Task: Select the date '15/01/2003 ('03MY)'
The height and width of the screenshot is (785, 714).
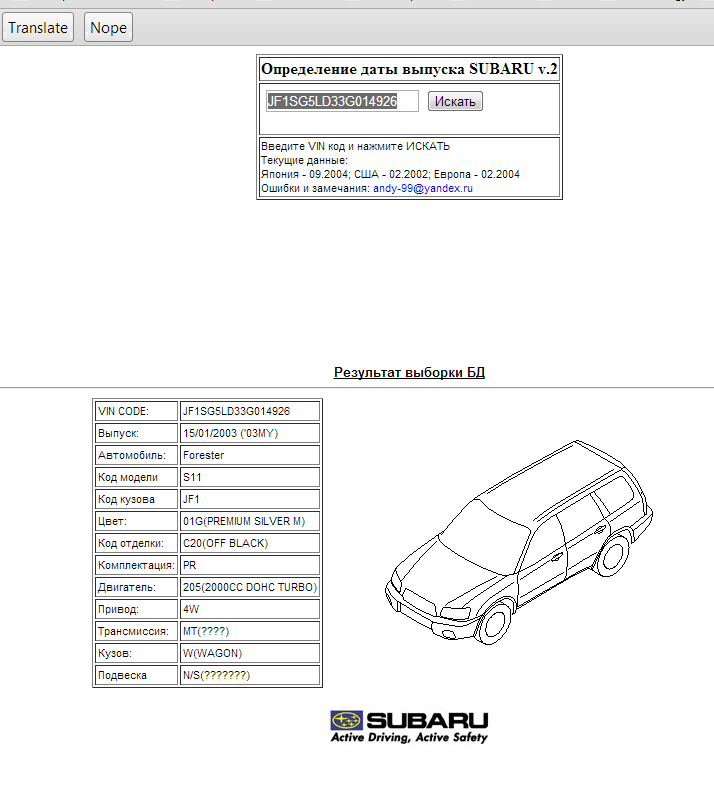Action: pyautogui.click(x=250, y=433)
